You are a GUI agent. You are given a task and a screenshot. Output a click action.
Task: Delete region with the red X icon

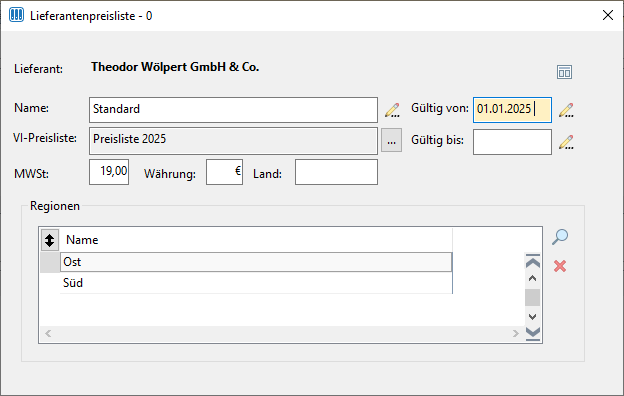pos(560,266)
